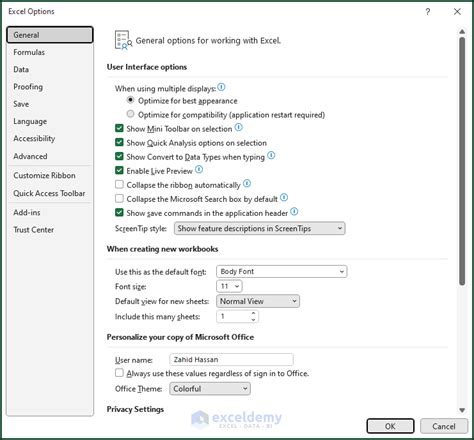Screen dimensions: 474x440
Task: Open the Save category
Action: pos(50,104)
